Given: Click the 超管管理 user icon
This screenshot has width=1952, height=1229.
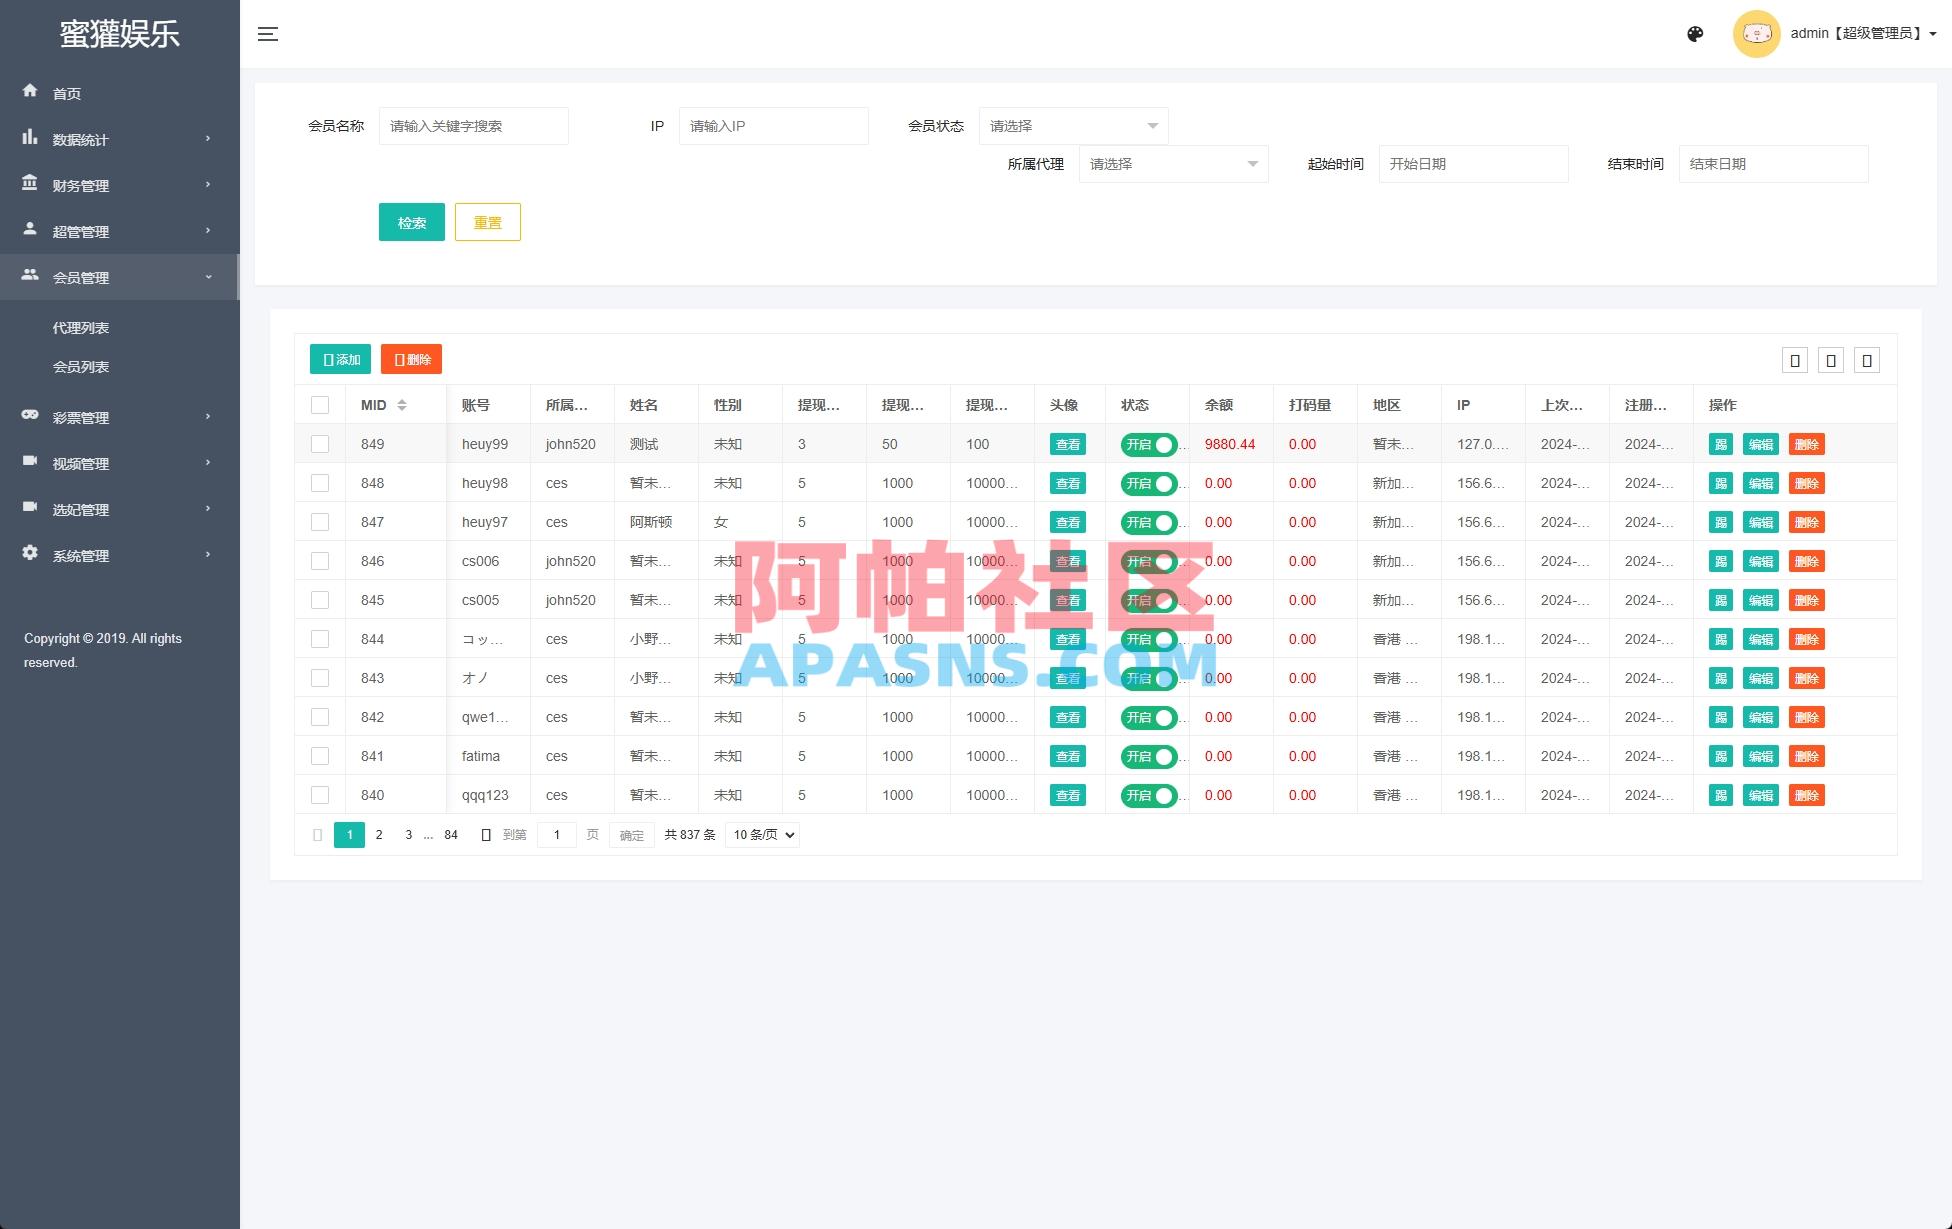Looking at the screenshot, I should click(30, 230).
